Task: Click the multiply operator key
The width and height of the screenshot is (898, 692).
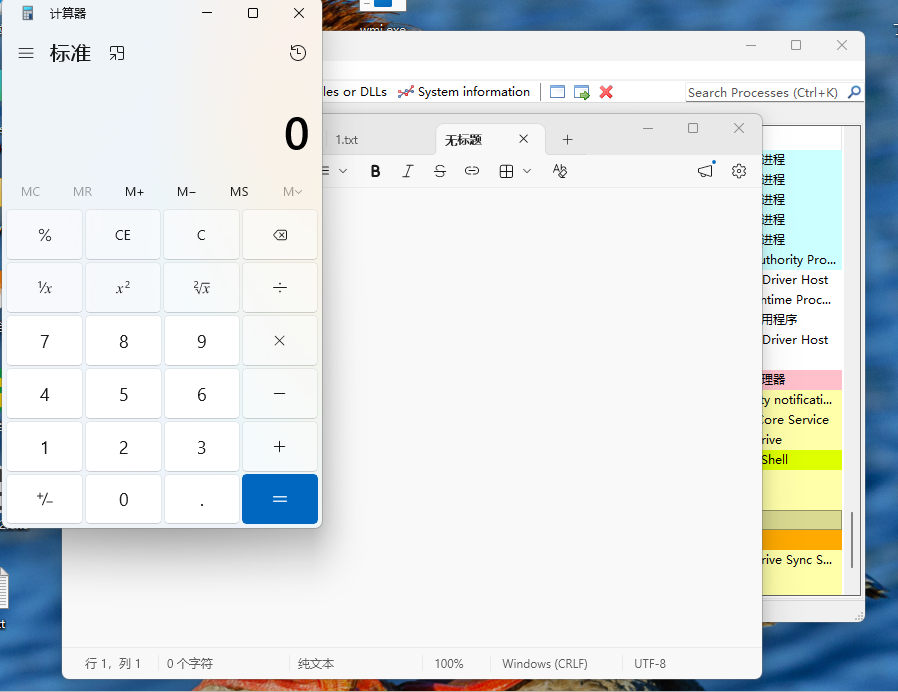Action: tap(280, 341)
